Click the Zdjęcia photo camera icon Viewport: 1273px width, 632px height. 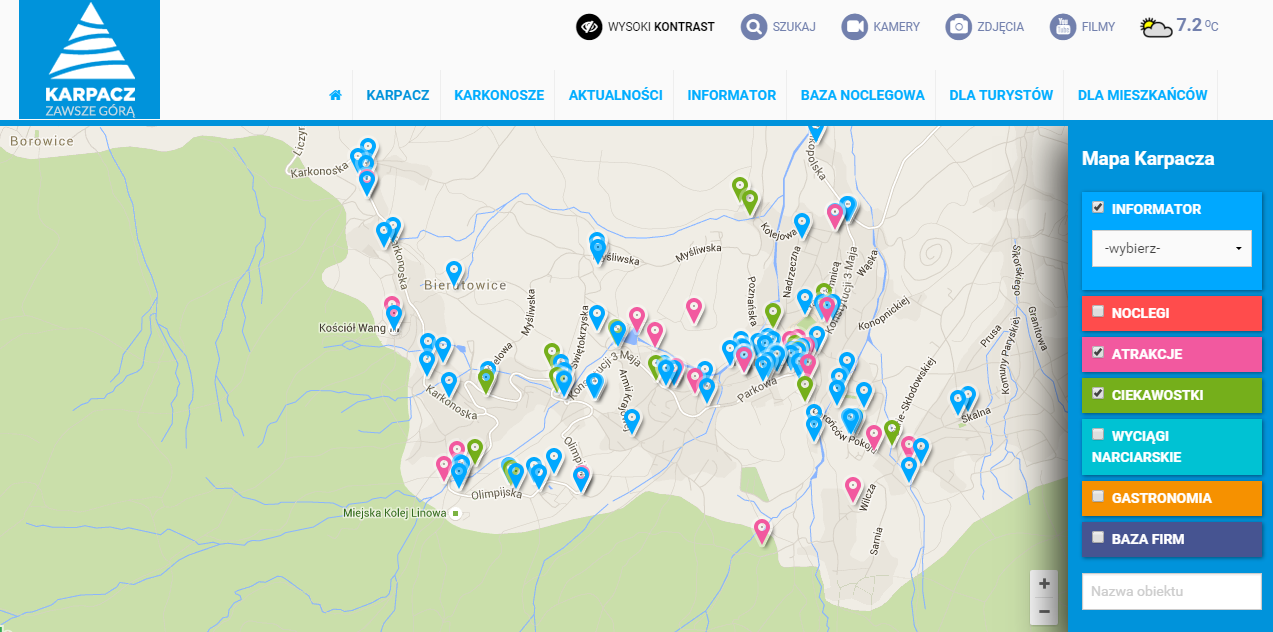point(958,27)
